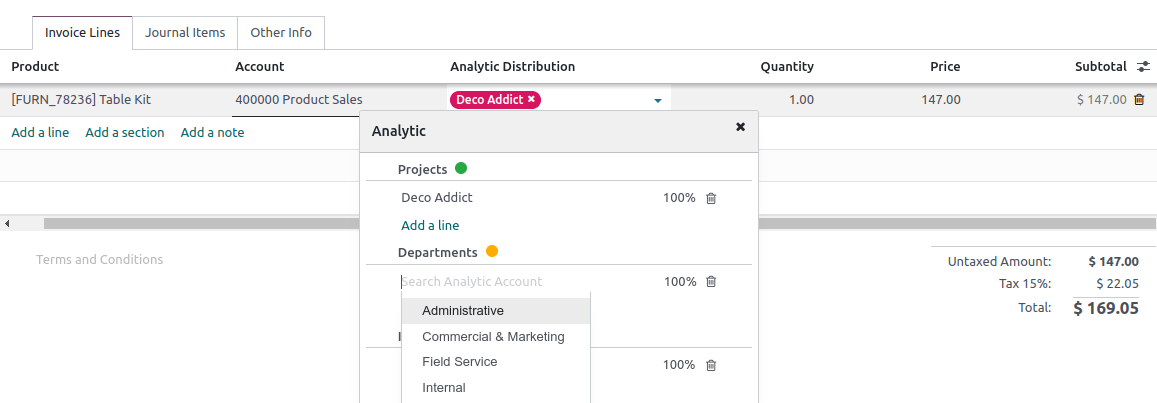This screenshot has height=403, width=1157.
Task: Delete the Departments distribution line
Action: (711, 282)
